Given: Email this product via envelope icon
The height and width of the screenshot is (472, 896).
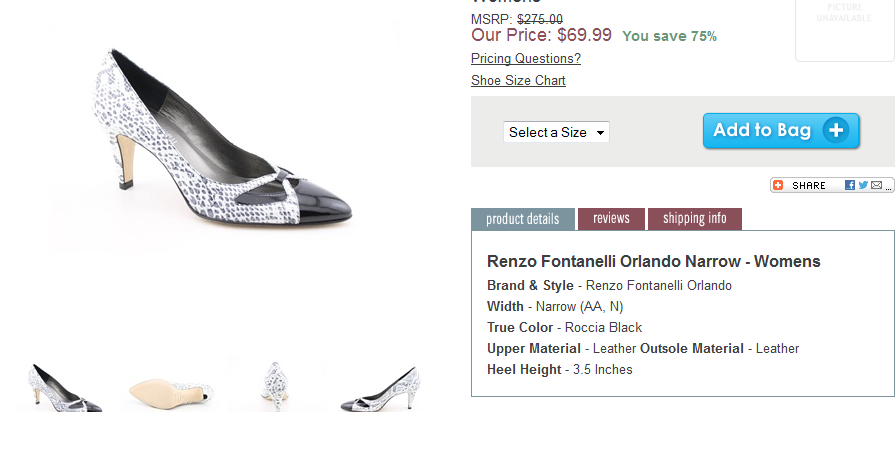Looking at the screenshot, I should (876, 185).
